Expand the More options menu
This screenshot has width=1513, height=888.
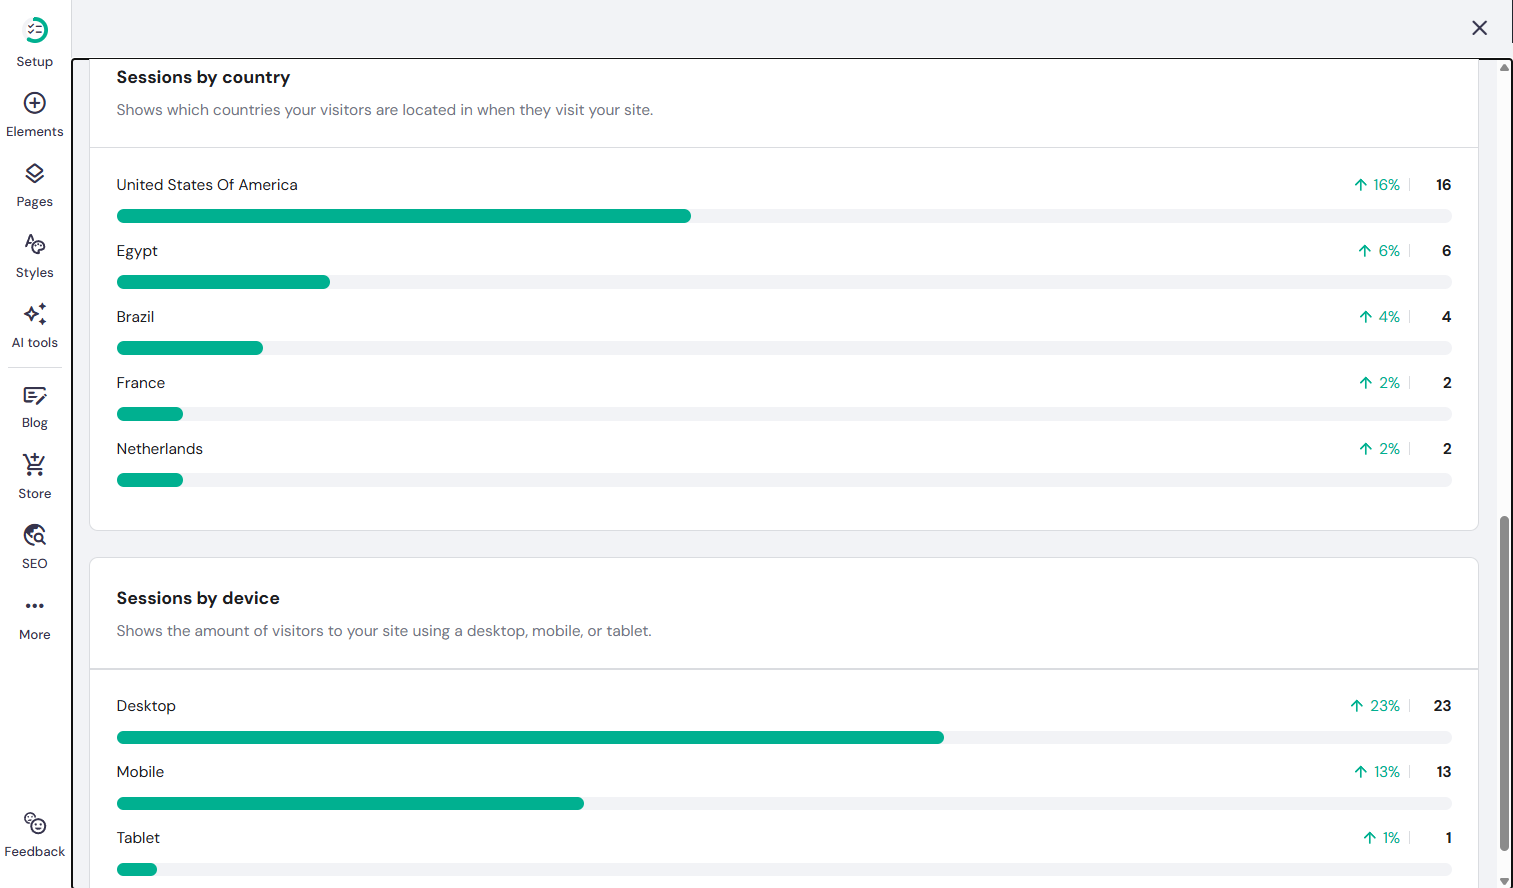(35, 607)
